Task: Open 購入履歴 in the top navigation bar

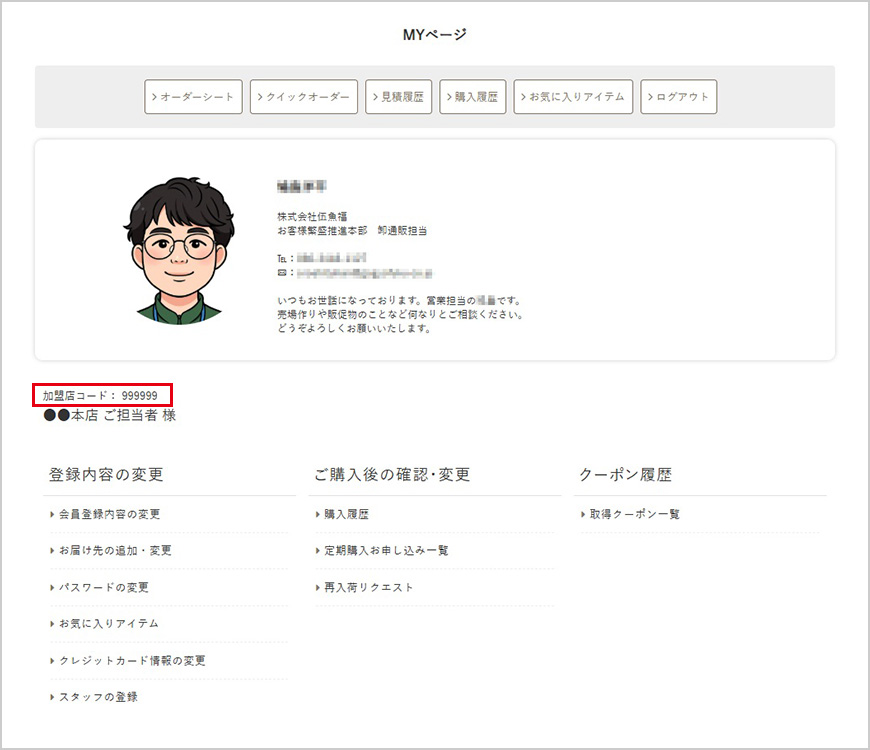Action: pyautogui.click(x=473, y=97)
